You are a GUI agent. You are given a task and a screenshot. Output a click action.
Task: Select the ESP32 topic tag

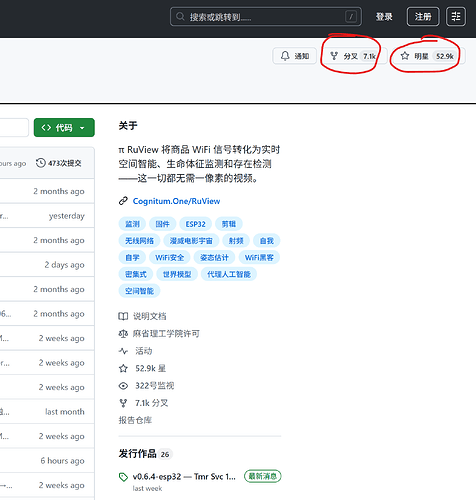coord(195,224)
